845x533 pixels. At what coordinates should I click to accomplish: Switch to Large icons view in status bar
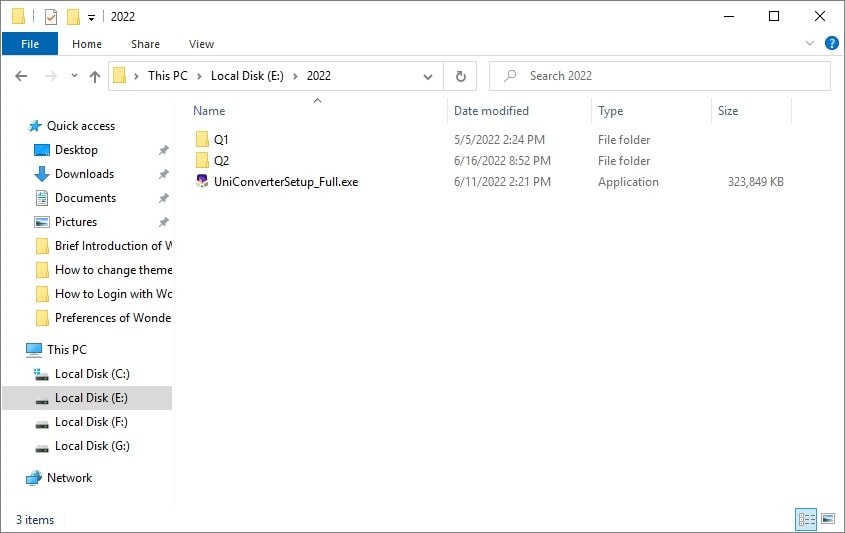tap(828, 519)
